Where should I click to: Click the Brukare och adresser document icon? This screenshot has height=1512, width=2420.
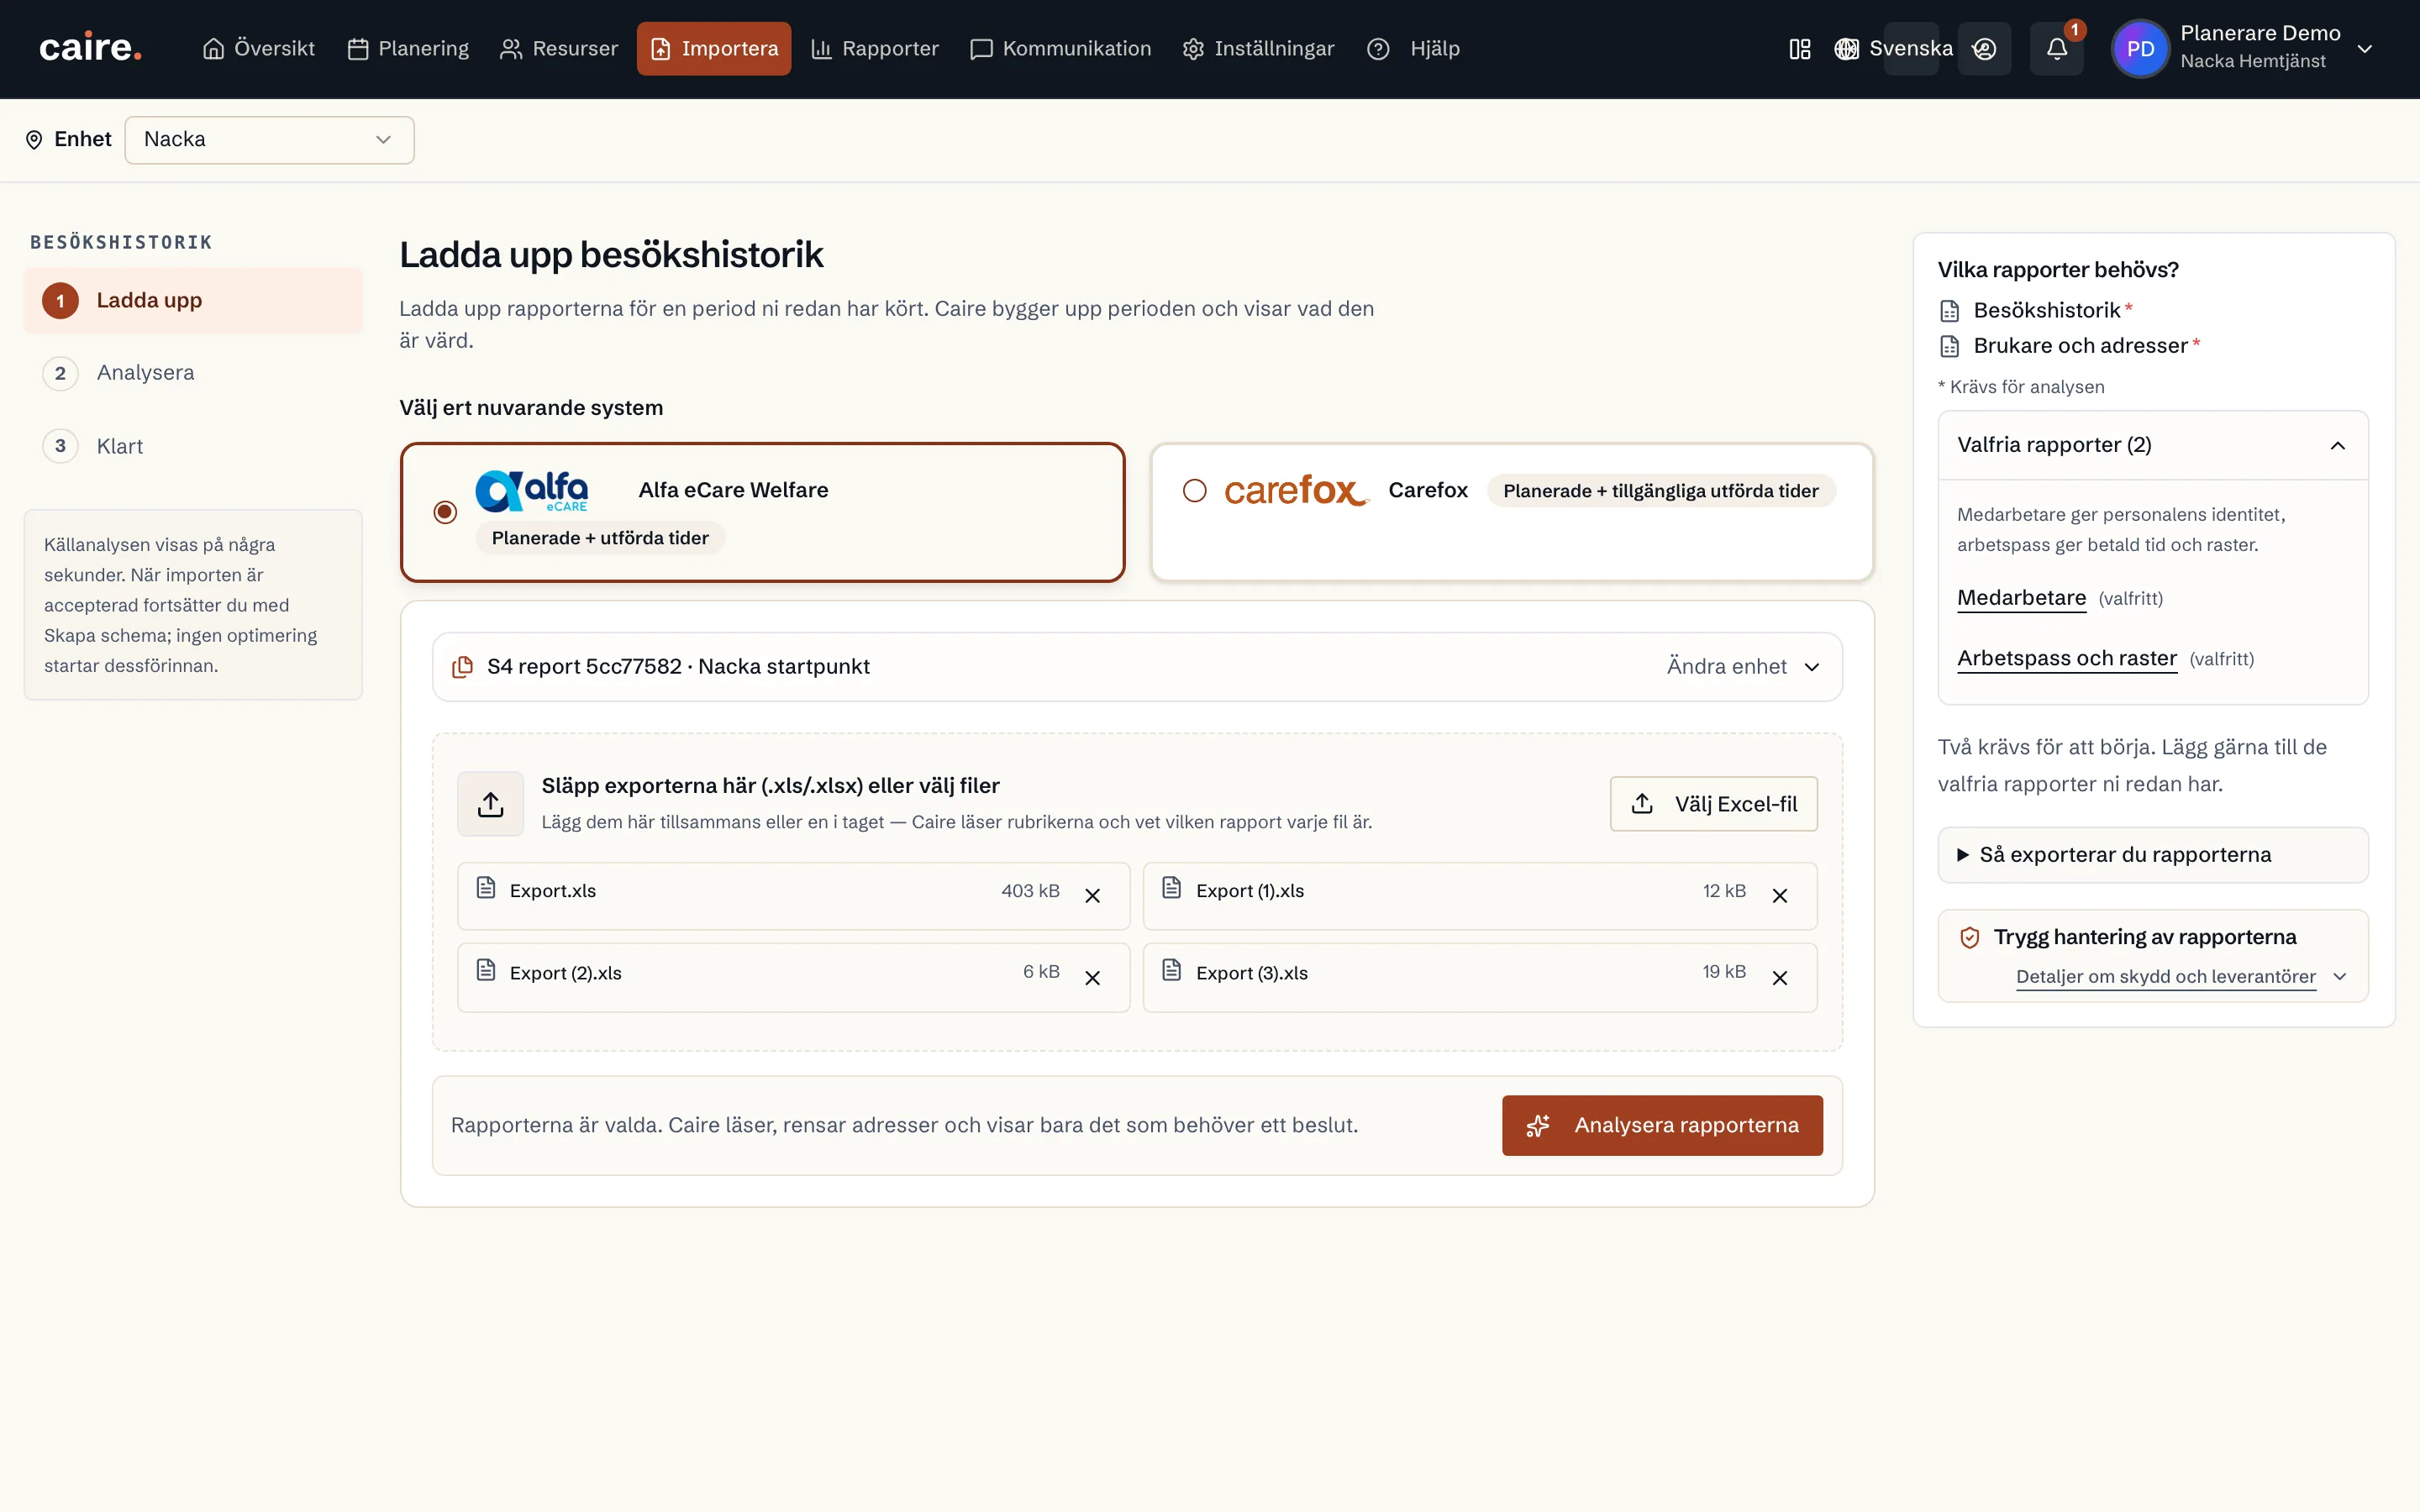click(x=1949, y=346)
